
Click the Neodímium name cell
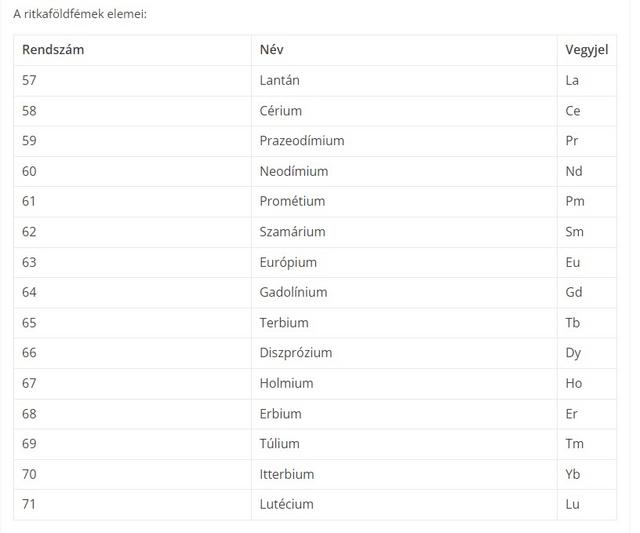[293, 171]
